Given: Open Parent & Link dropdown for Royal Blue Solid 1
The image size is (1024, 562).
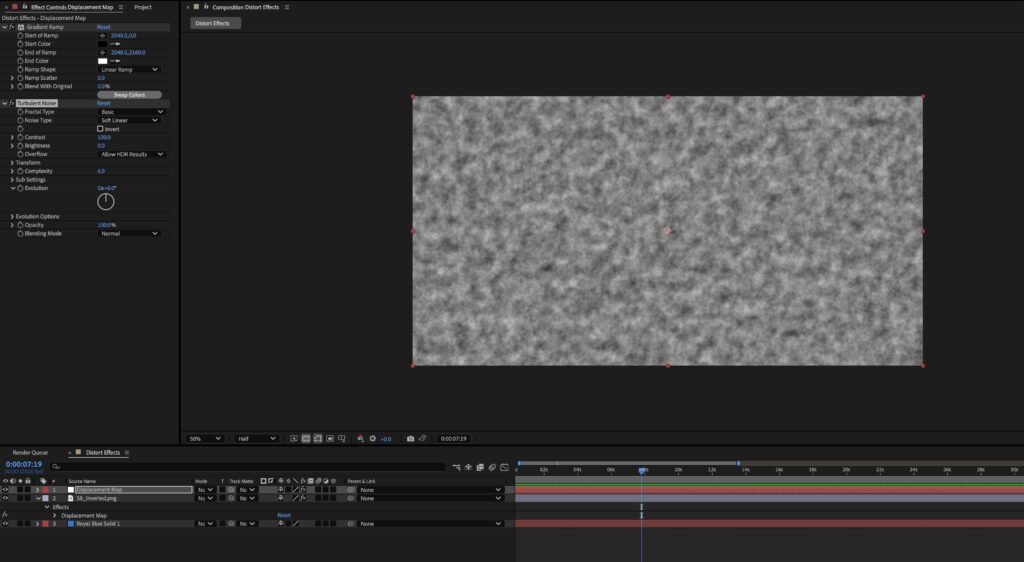Looking at the screenshot, I should pos(431,523).
